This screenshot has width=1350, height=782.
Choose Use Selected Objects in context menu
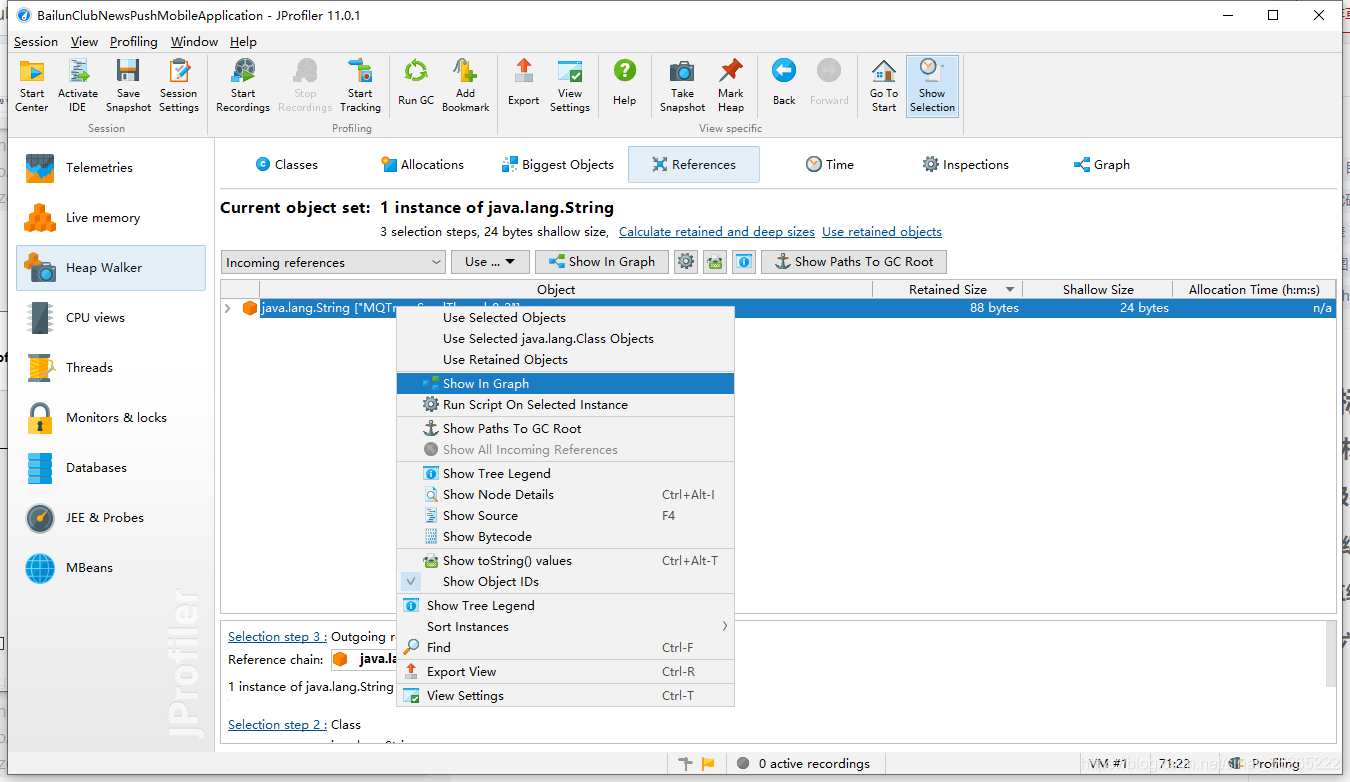pyautogui.click(x=565, y=317)
